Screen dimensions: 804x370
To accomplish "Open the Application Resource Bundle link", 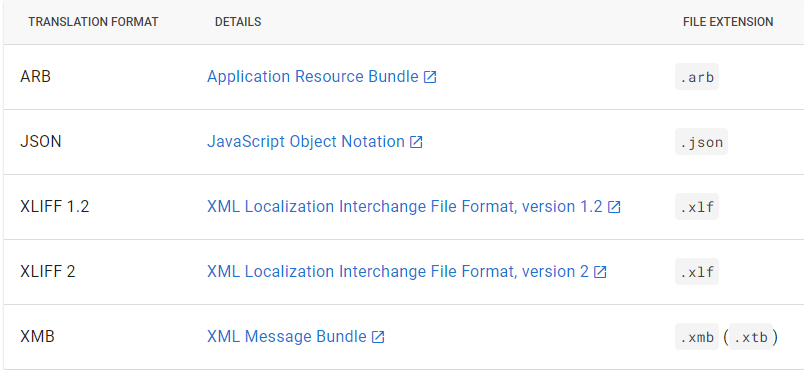I will pos(313,76).
